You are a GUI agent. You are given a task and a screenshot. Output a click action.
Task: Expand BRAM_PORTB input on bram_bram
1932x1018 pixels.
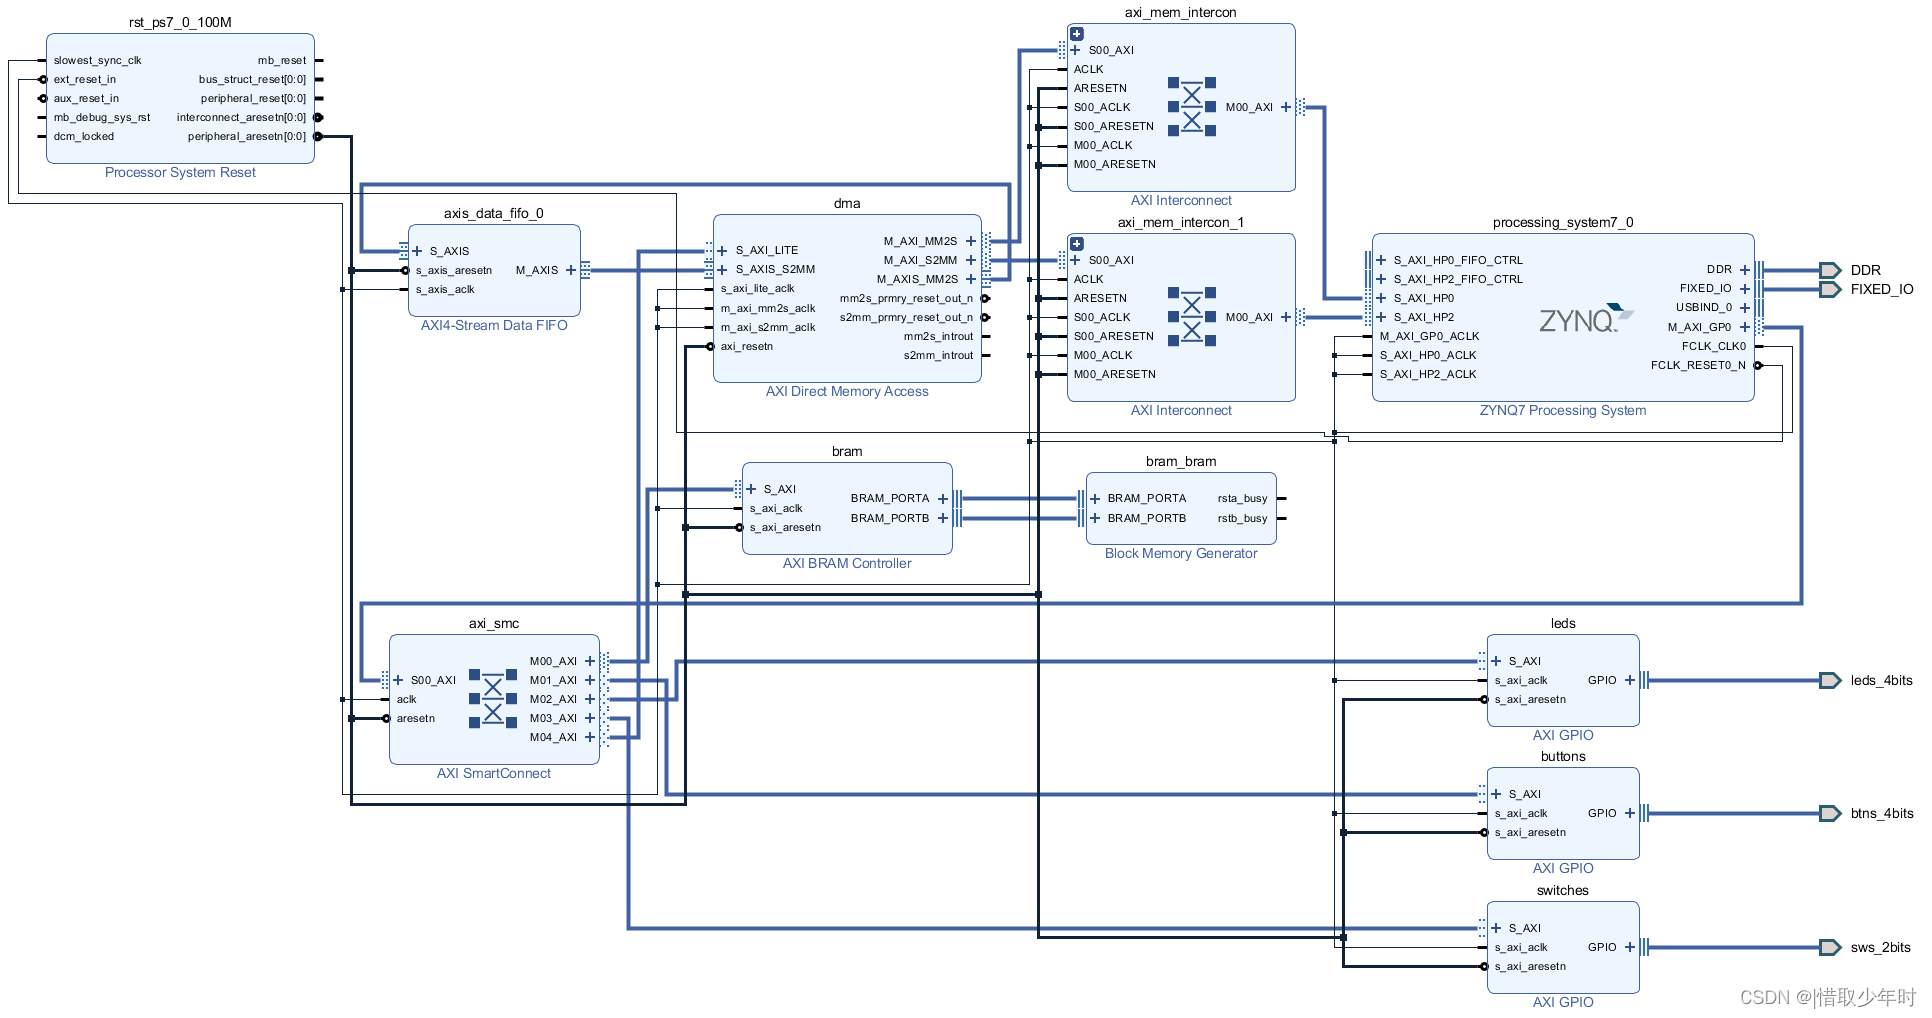(1095, 518)
